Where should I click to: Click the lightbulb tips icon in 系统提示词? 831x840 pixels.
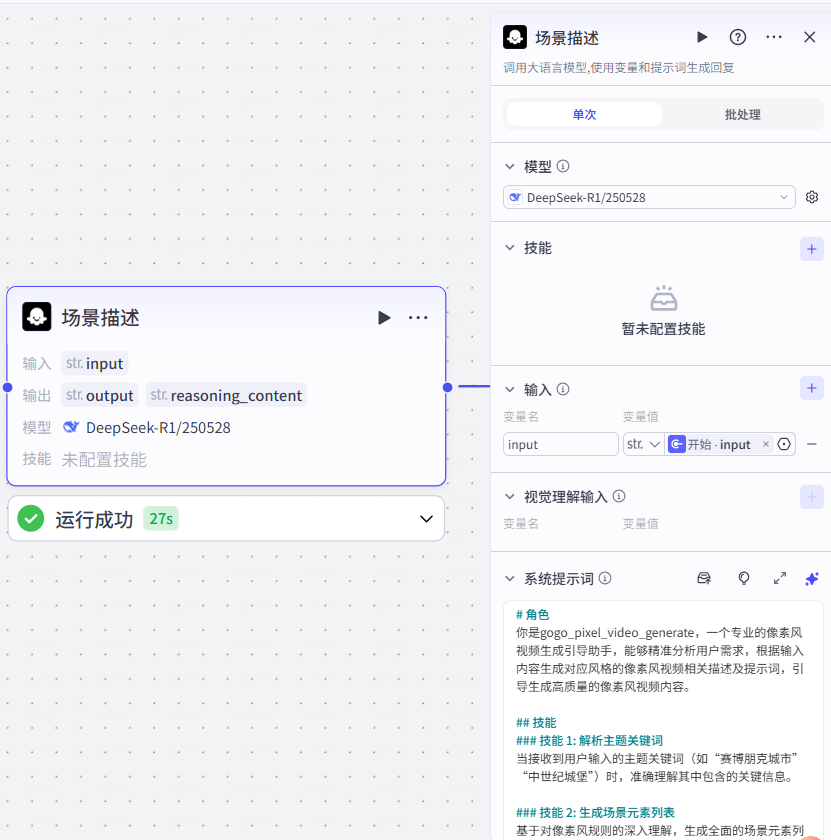click(744, 578)
